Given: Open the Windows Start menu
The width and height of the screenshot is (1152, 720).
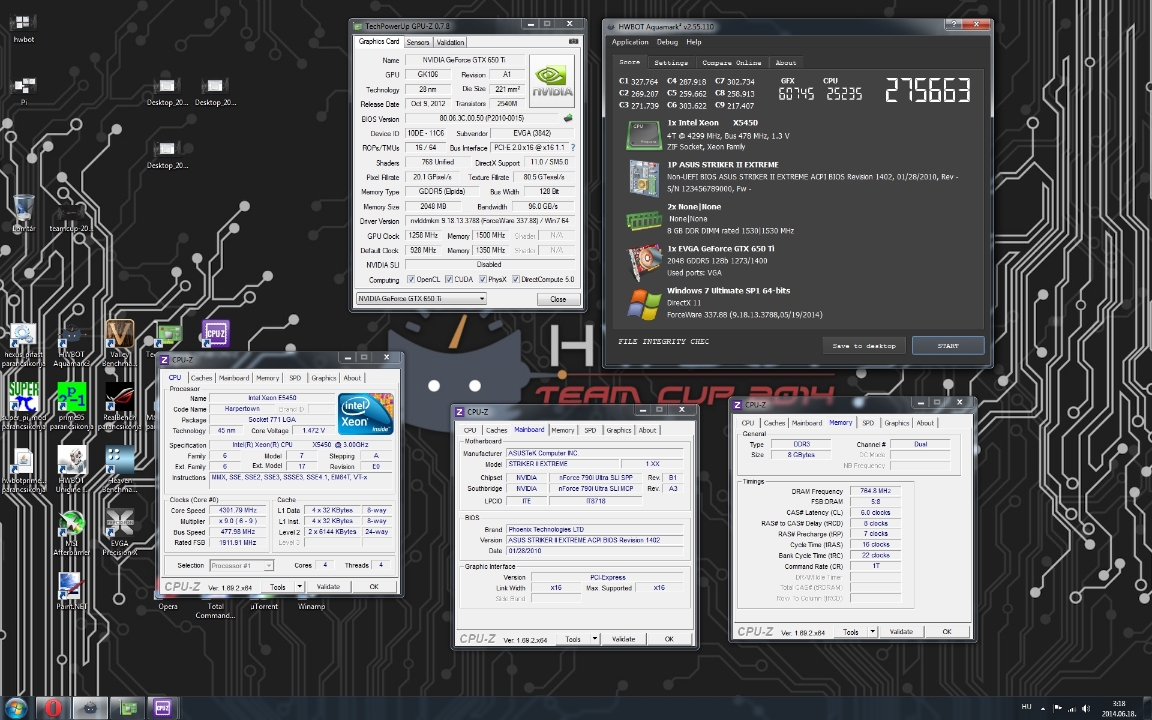Looking at the screenshot, I should [16, 708].
